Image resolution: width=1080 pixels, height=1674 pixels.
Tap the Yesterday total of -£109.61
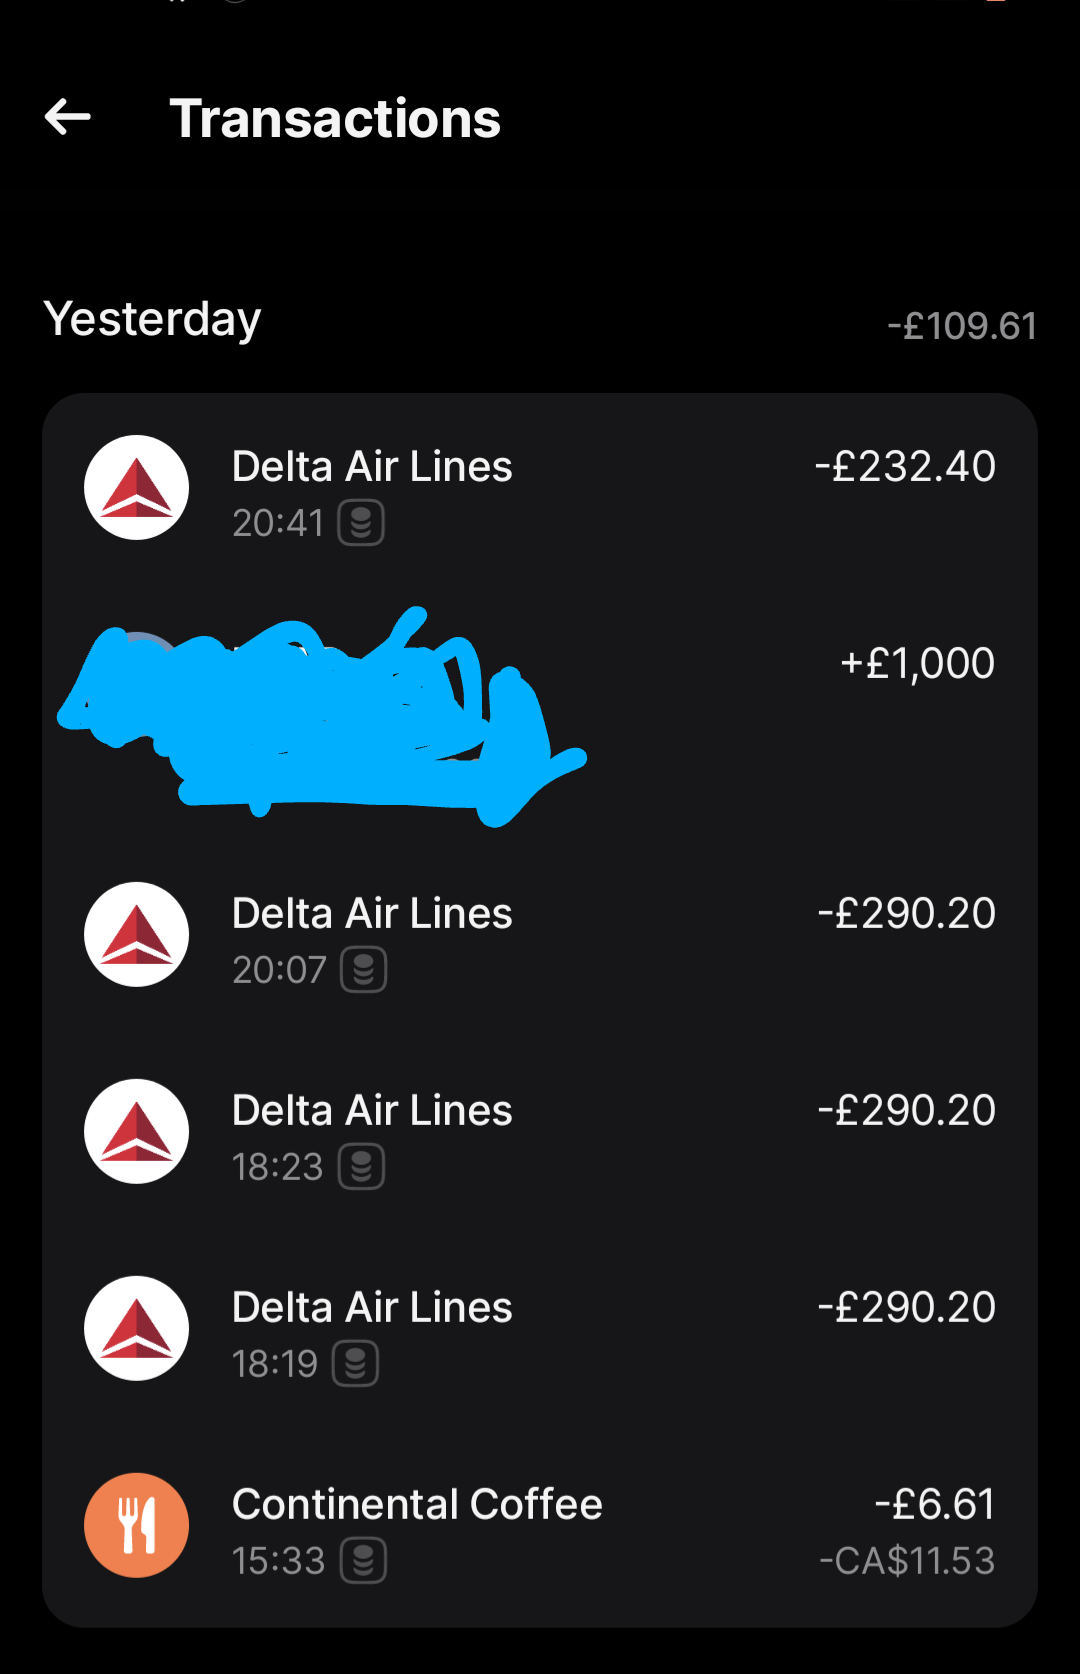[962, 326]
